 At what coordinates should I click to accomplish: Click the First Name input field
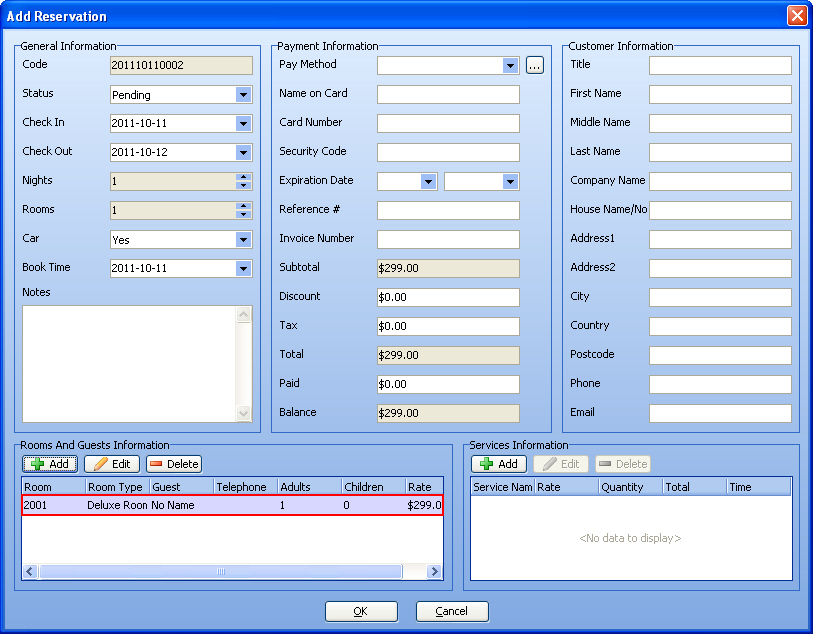click(720, 95)
